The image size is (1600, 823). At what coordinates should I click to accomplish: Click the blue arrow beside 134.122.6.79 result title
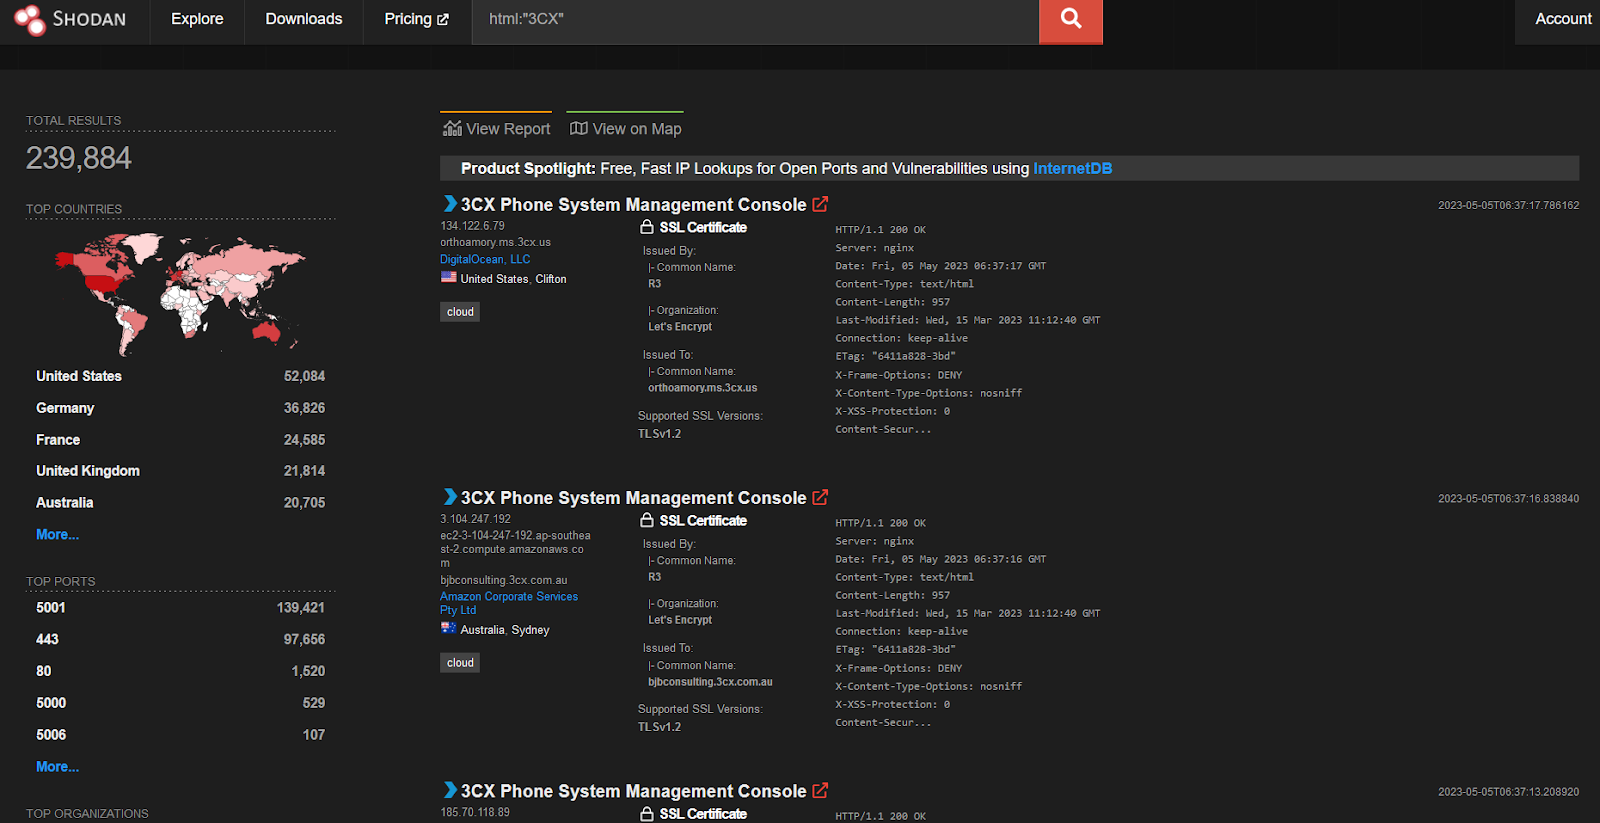450,204
